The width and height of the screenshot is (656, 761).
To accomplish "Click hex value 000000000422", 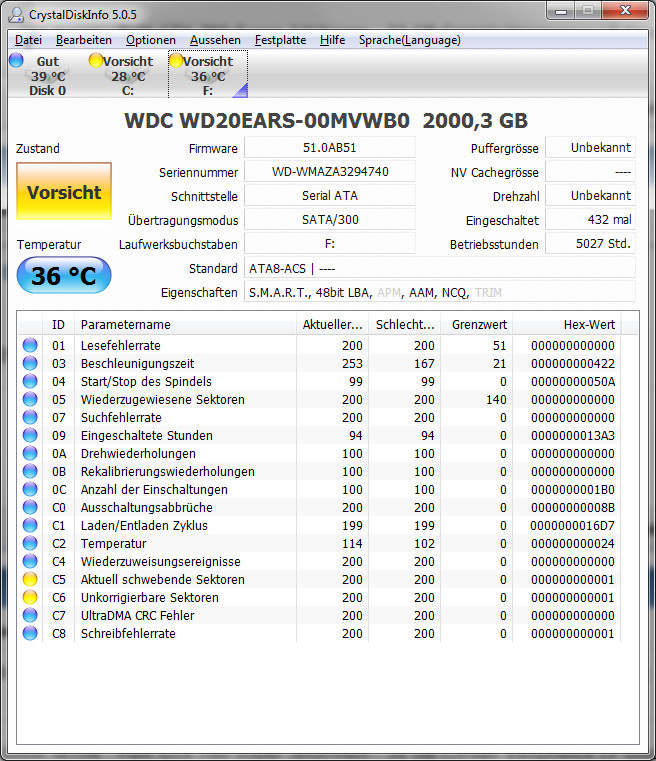I will click(x=573, y=364).
